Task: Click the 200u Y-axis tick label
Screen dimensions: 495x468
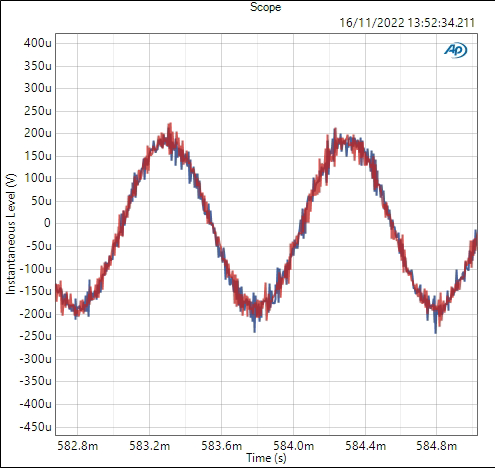Action: (x=38, y=133)
